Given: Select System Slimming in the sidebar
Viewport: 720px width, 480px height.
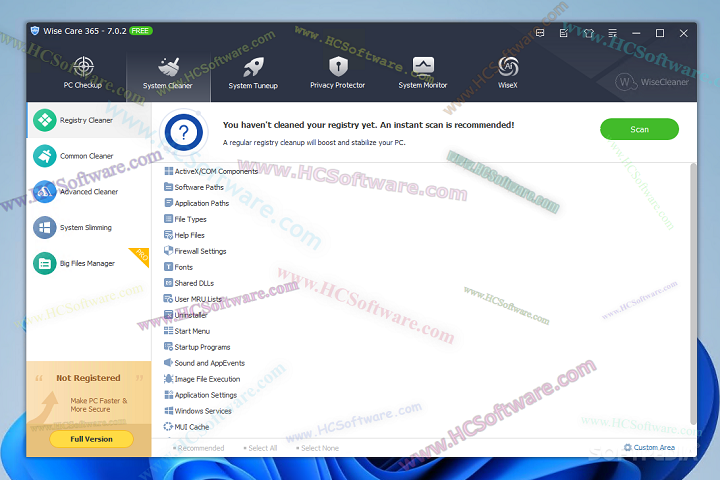Looking at the screenshot, I should click(x=89, y=227).
